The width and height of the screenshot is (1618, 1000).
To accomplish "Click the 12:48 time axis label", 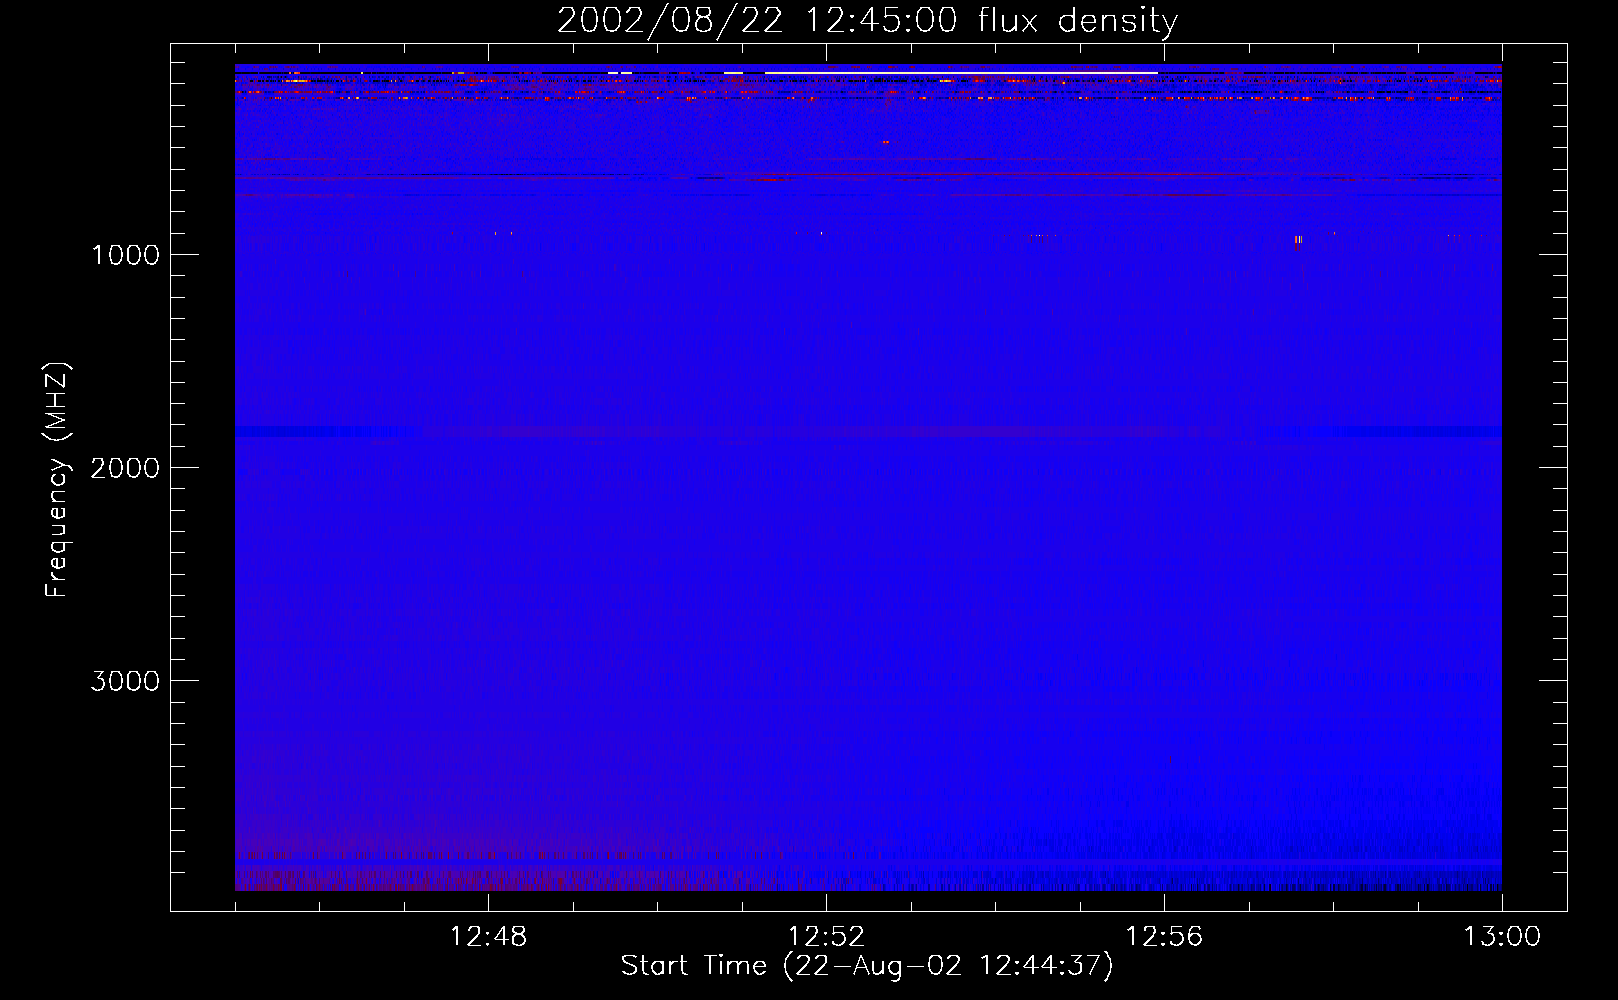I will tap(488, 937).
